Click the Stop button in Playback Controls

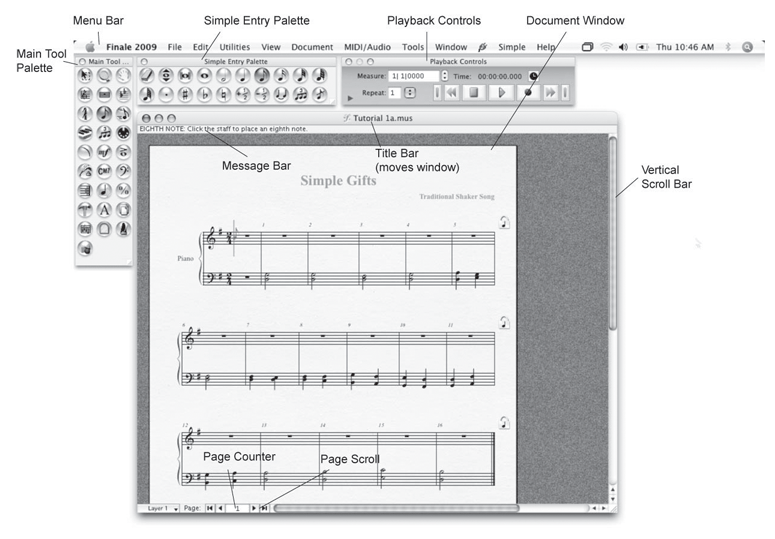pyautogui.click(x=474, y=92)
